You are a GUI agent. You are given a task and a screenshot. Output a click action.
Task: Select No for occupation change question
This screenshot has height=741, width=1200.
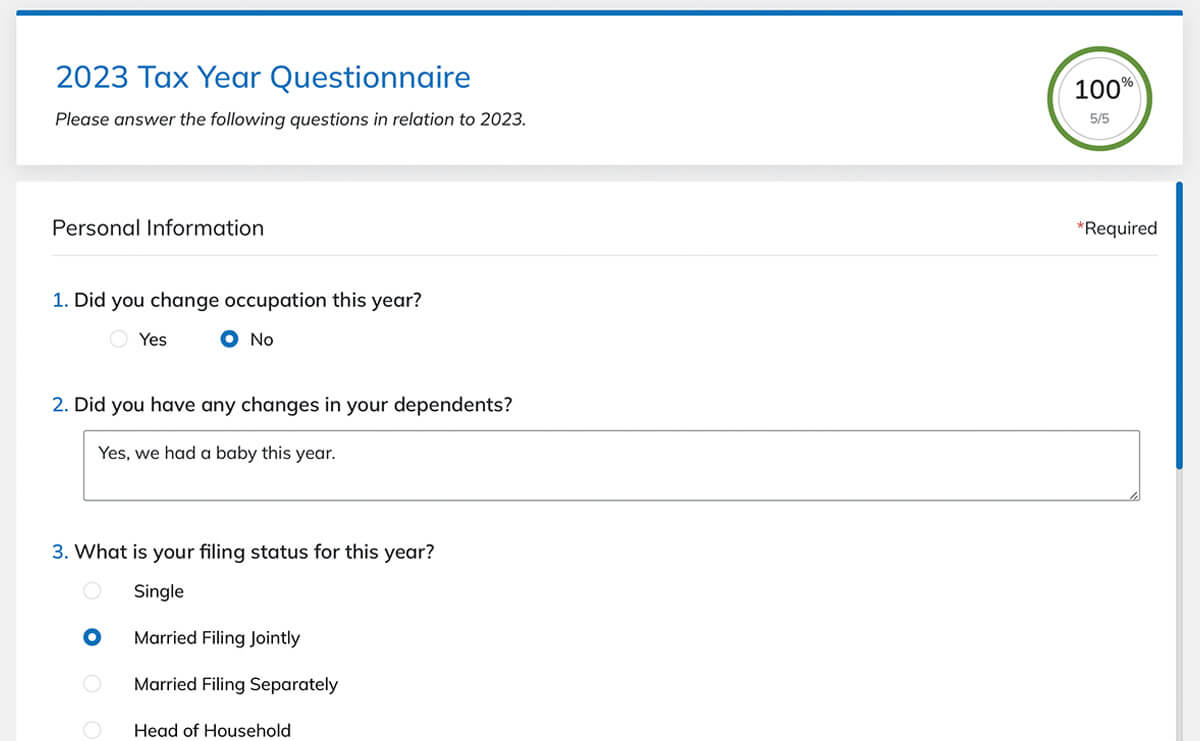click(x=229, y=339)
